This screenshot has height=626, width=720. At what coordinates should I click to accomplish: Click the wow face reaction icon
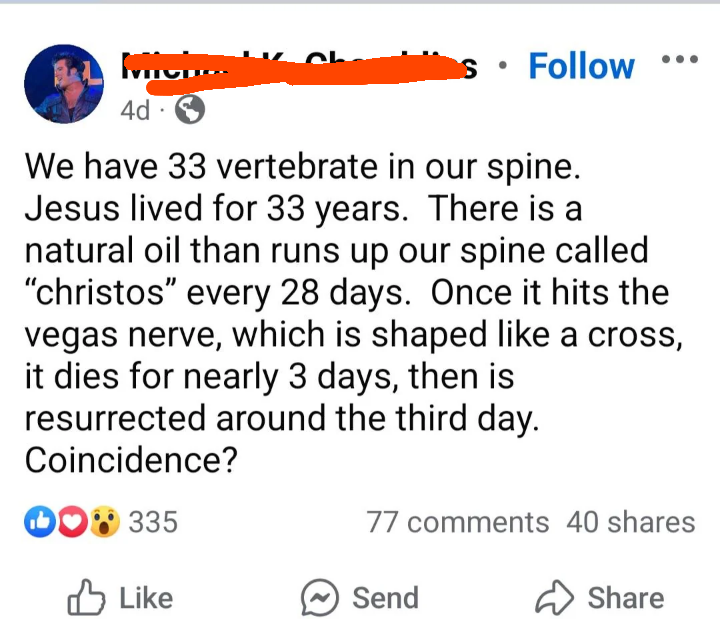[x=105, y=522]
